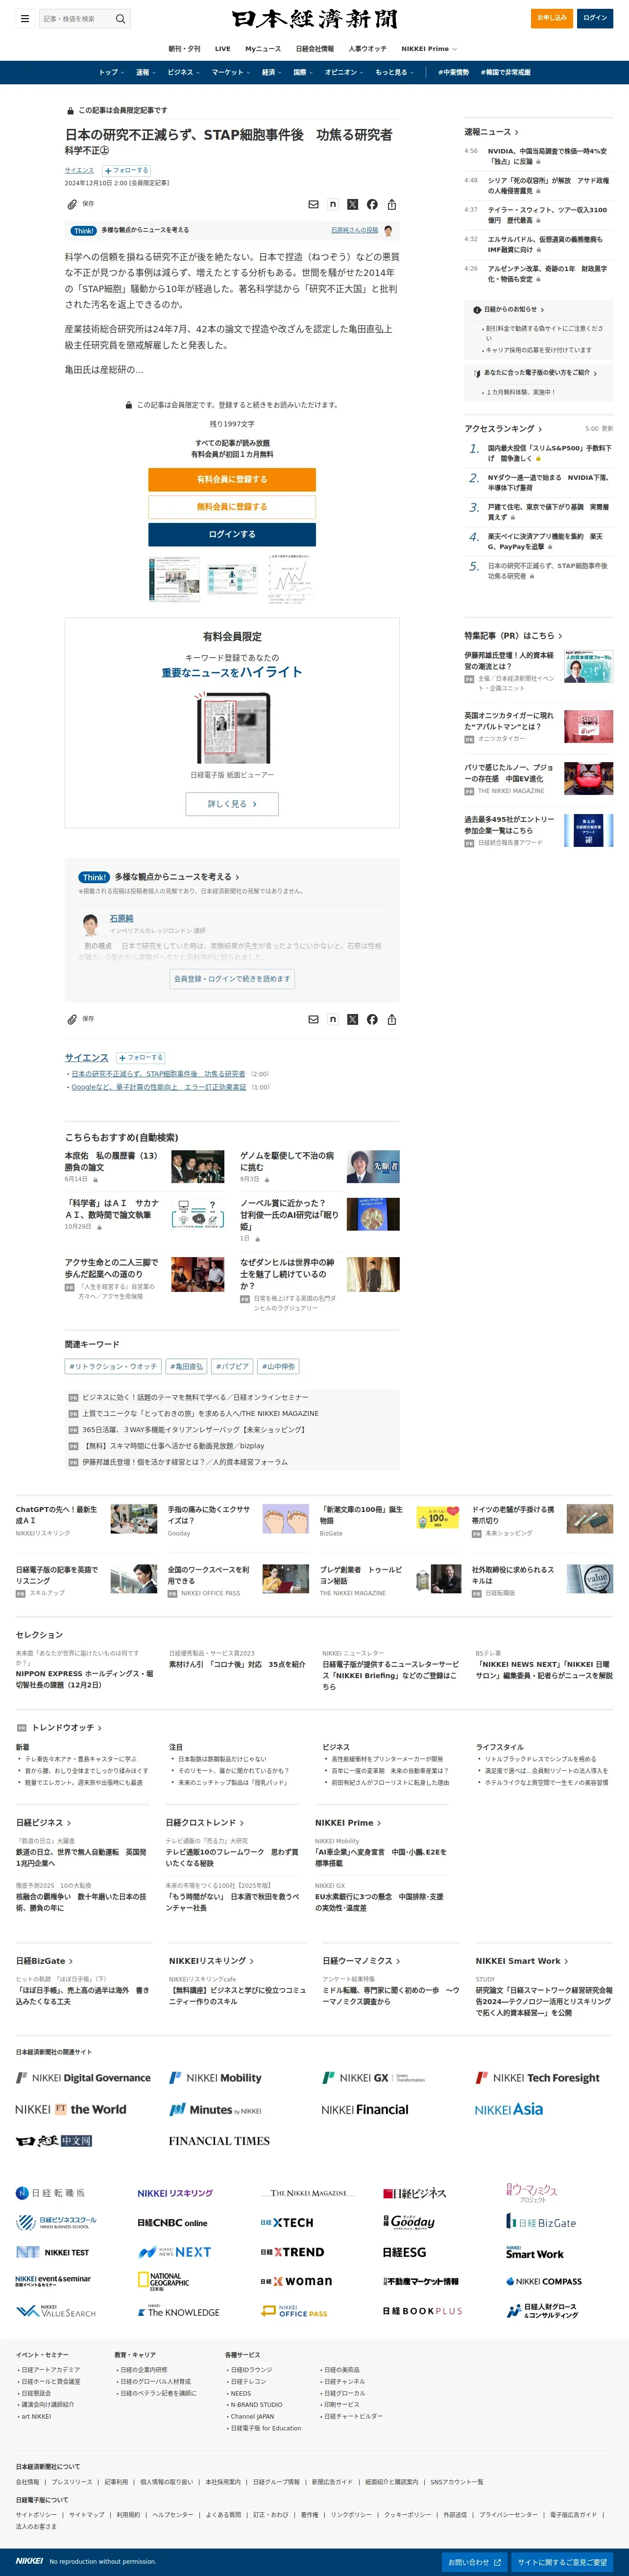Expand the オピニオン navigation dropdown

click(x=344, y=72)
